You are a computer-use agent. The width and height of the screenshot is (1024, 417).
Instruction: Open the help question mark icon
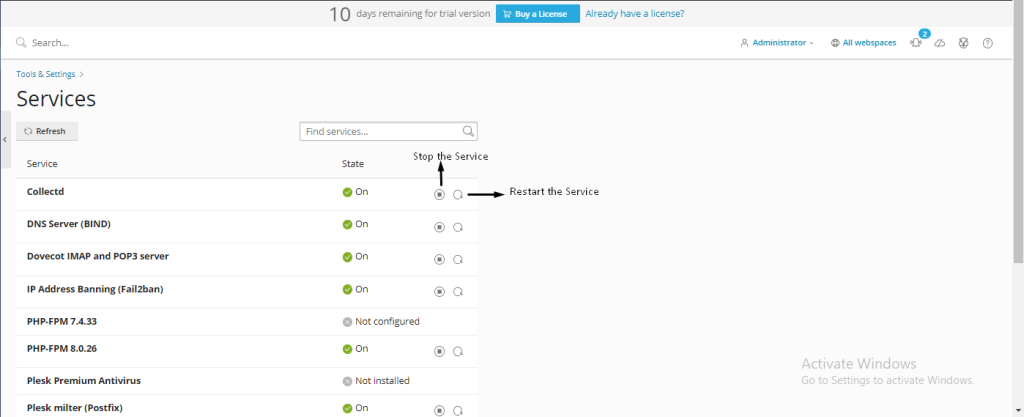click(987, 43)
